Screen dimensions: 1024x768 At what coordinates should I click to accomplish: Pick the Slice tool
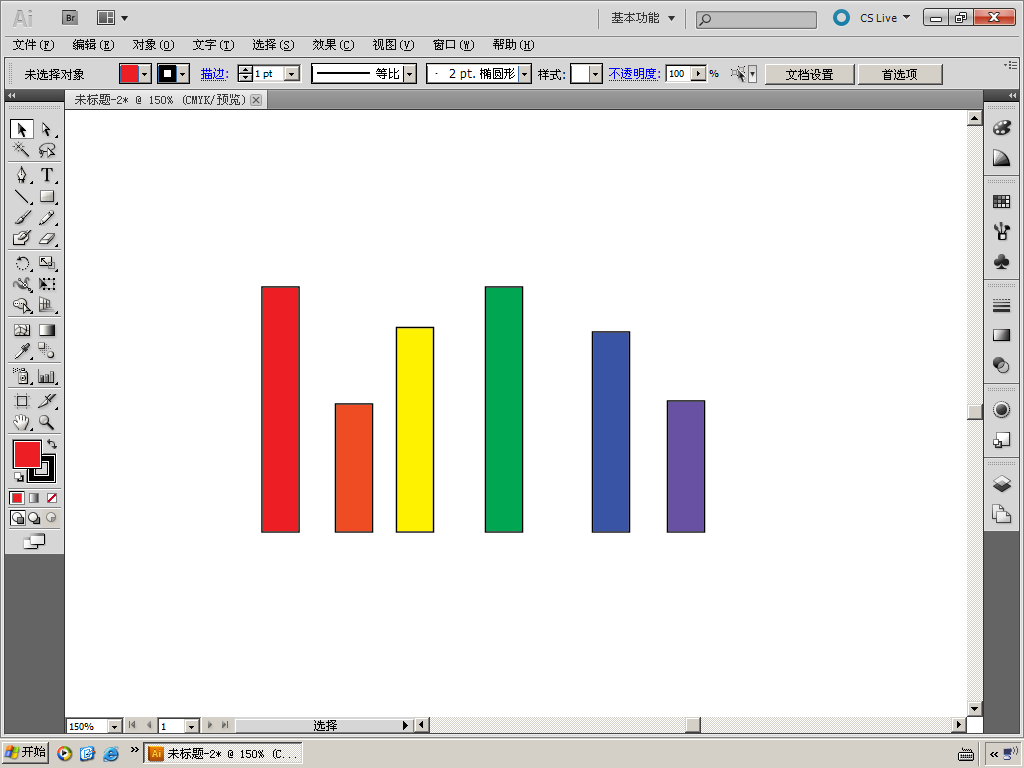46,401
